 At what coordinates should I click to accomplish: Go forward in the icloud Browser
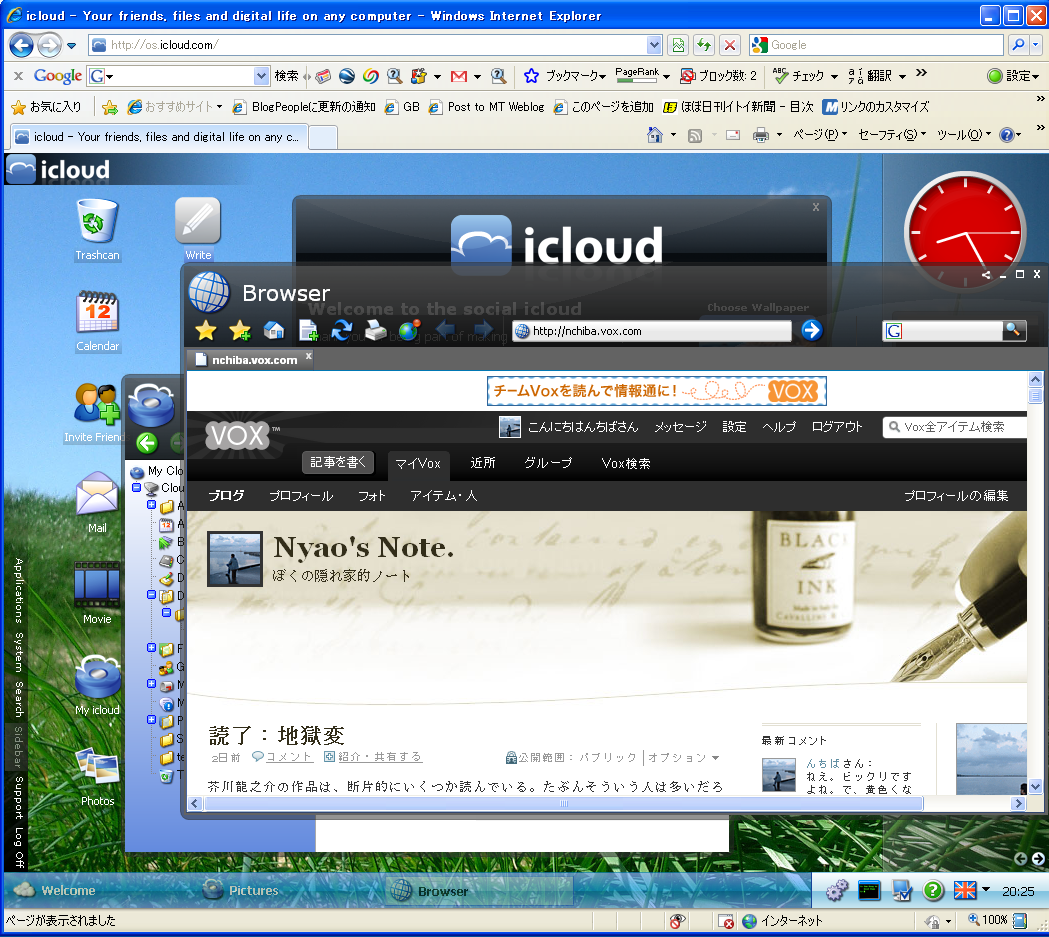483,330
